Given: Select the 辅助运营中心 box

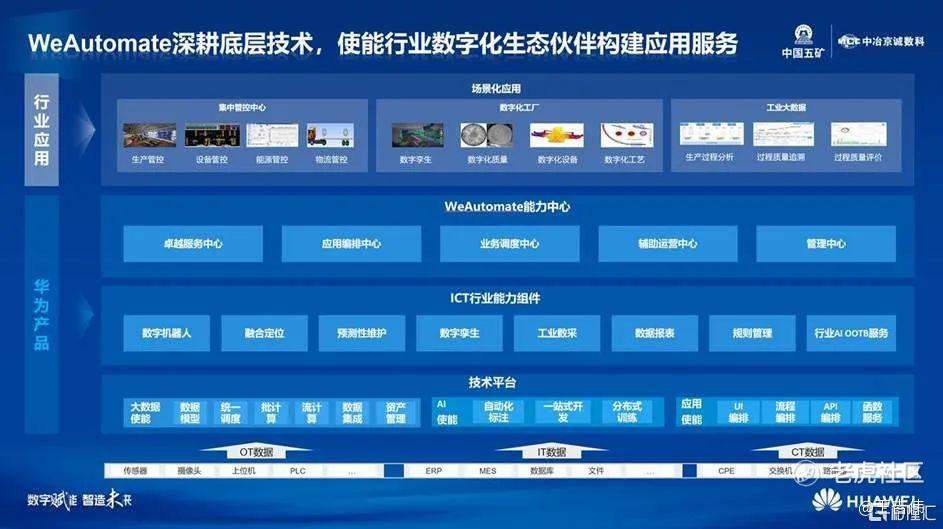Looking at the screenshot, I should (x=668, y=243).
